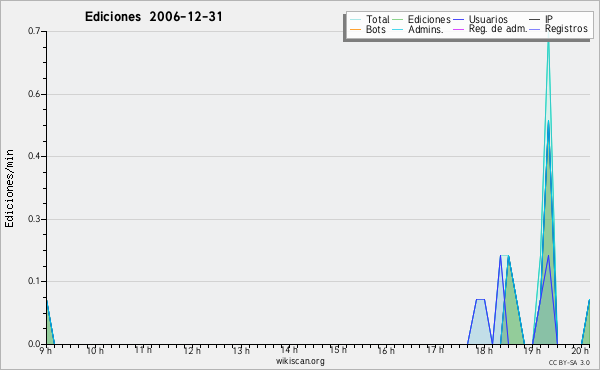
Task: Click the 15 h x-axis label
Action: click(338, 350)
